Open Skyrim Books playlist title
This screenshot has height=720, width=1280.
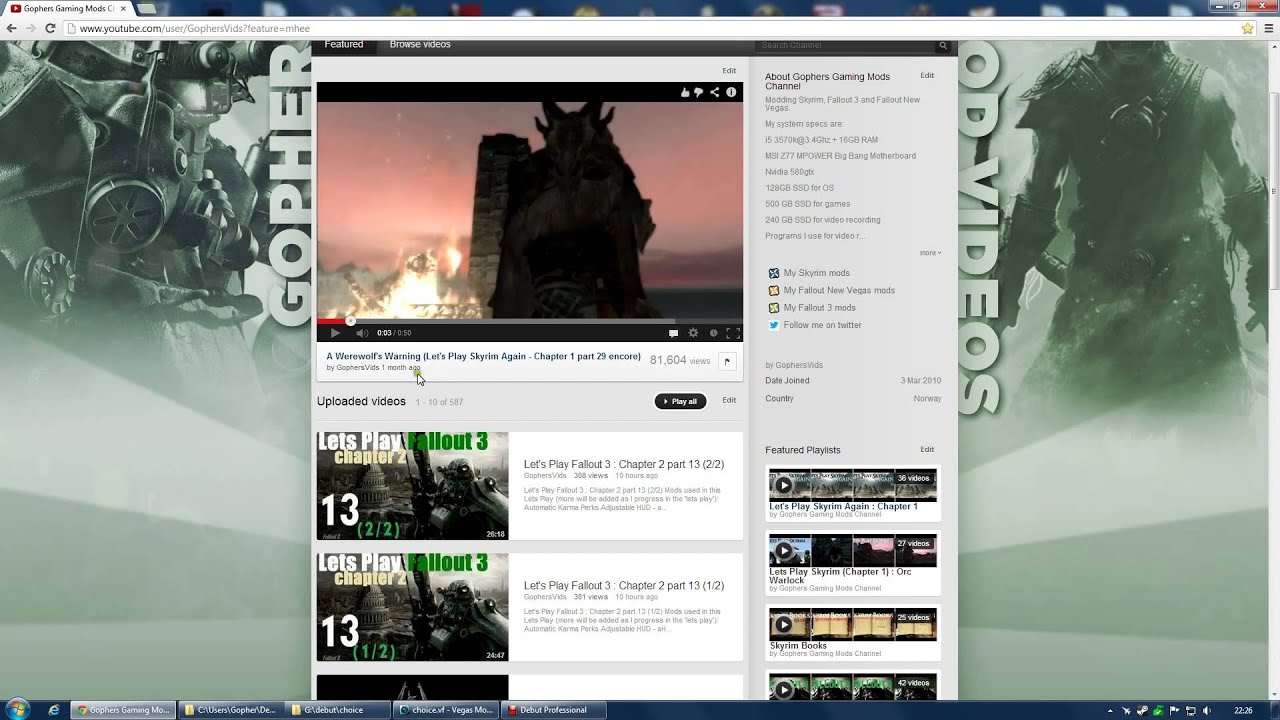click(x=798, y=646)
